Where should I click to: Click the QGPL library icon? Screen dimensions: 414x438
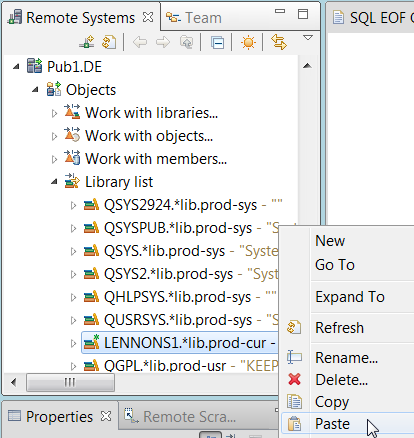coord(91,366)
